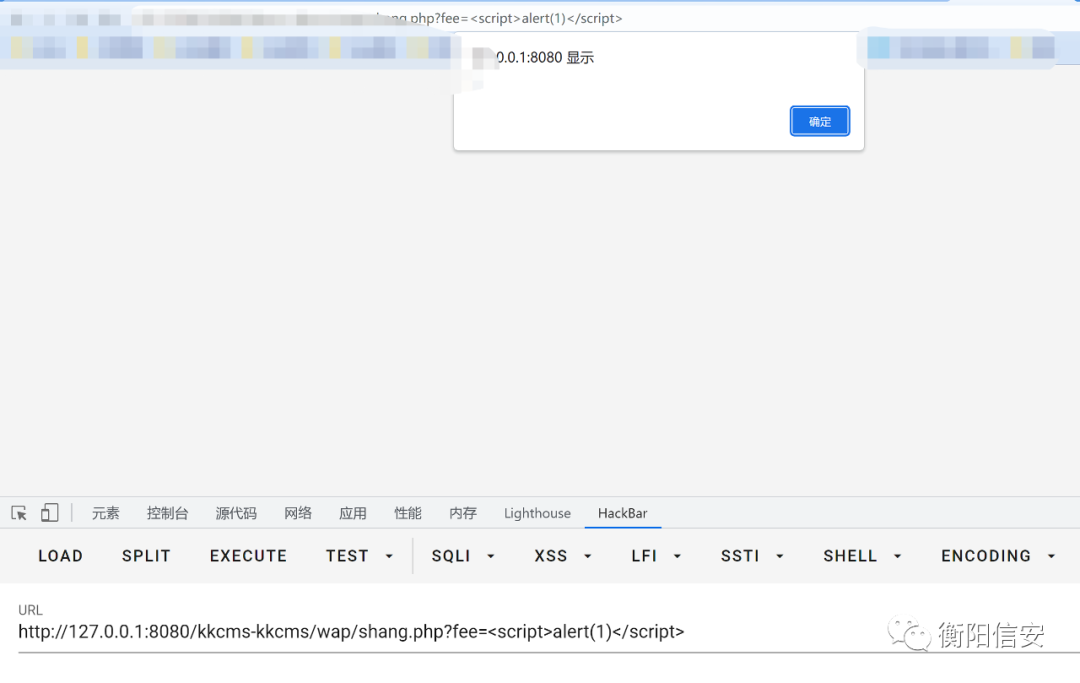Select the HackBar tab
Image resolution: width=1080 pixels, height=683 pixels.
(x=623, y=513)
